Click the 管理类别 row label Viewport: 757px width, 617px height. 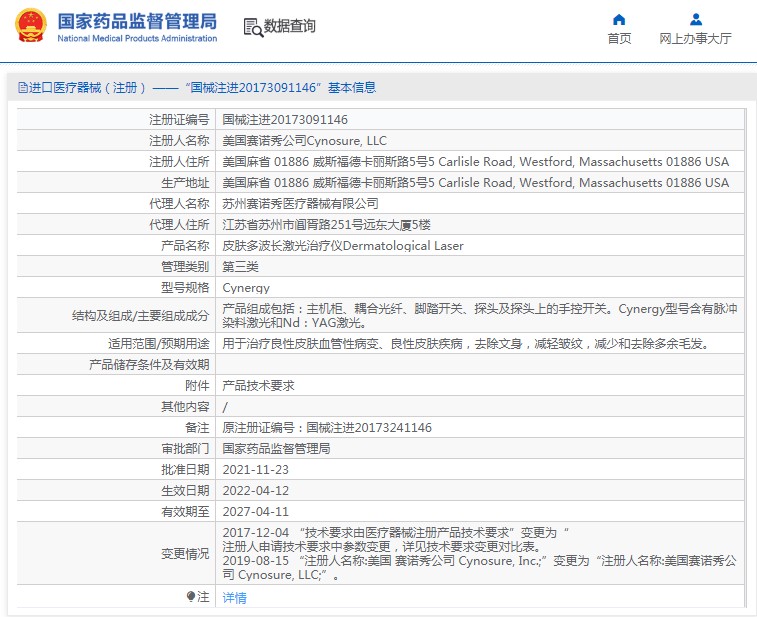[x=185, y=266]
